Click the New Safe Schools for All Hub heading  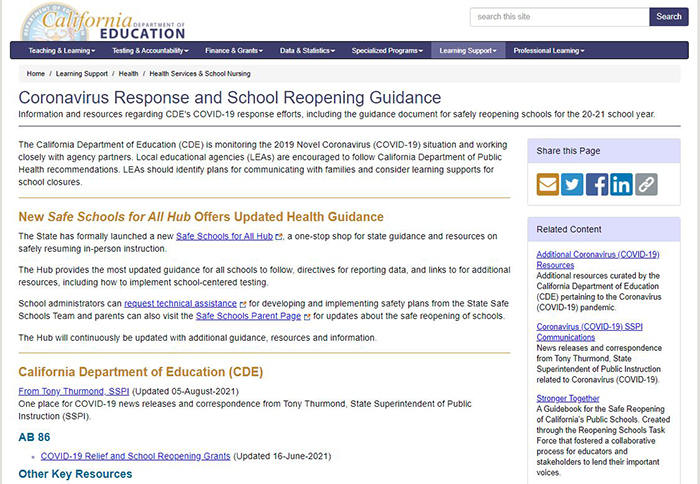(x=201, y=217)
